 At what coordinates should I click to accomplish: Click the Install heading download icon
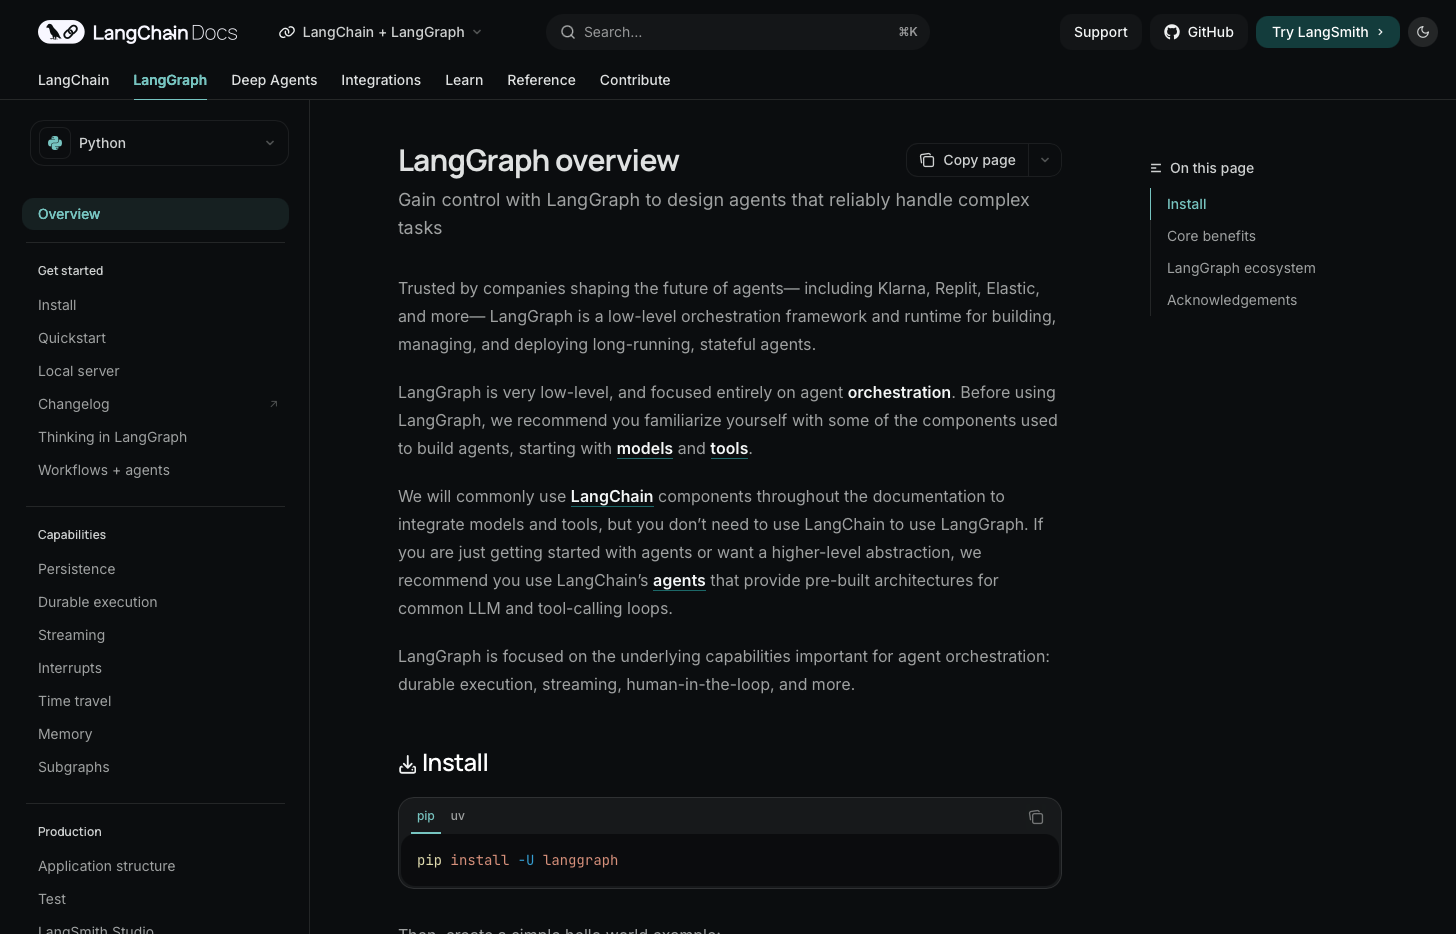click(x=407, y=765)
